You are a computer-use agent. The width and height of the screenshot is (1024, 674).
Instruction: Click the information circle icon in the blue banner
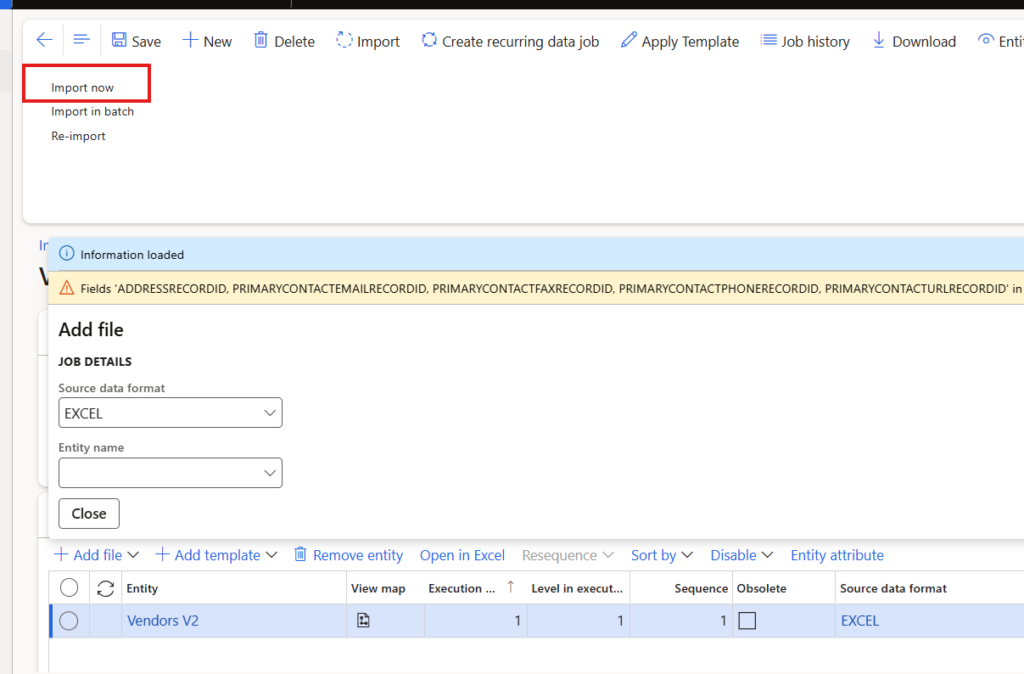tap(67, 253)
